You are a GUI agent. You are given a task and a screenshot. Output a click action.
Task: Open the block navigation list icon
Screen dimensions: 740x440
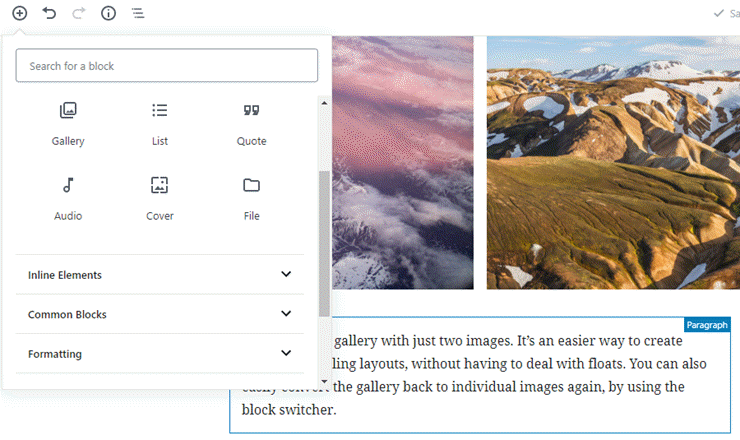[x=138, y=13]
